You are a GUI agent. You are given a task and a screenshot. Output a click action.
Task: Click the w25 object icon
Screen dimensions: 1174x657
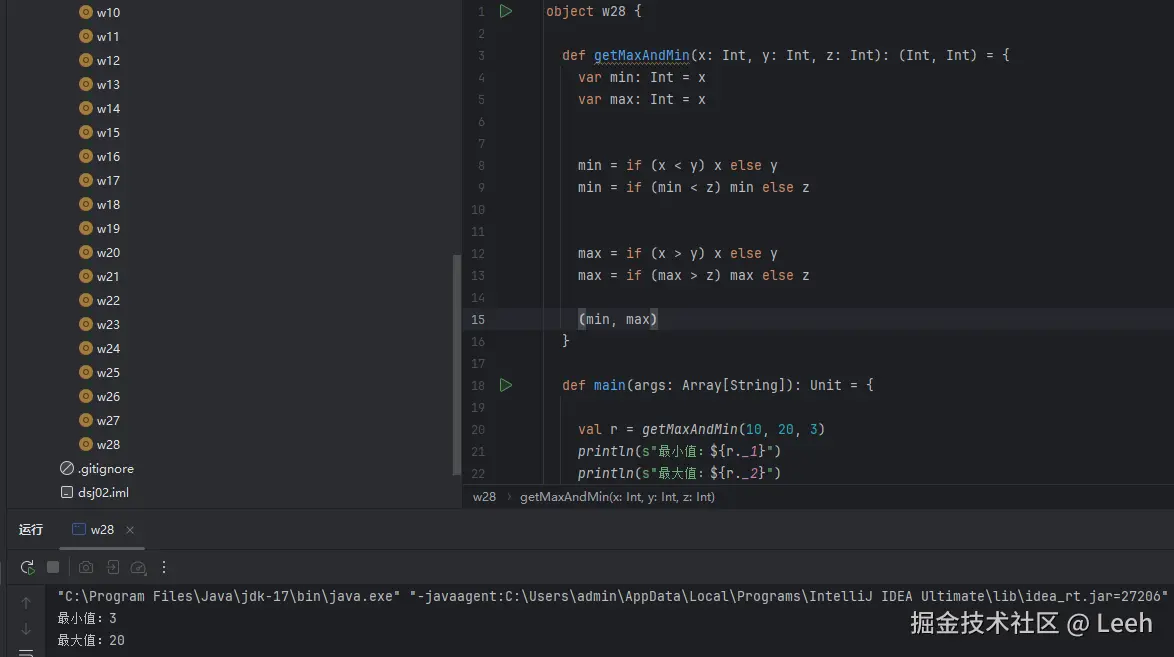coord(86,372)
